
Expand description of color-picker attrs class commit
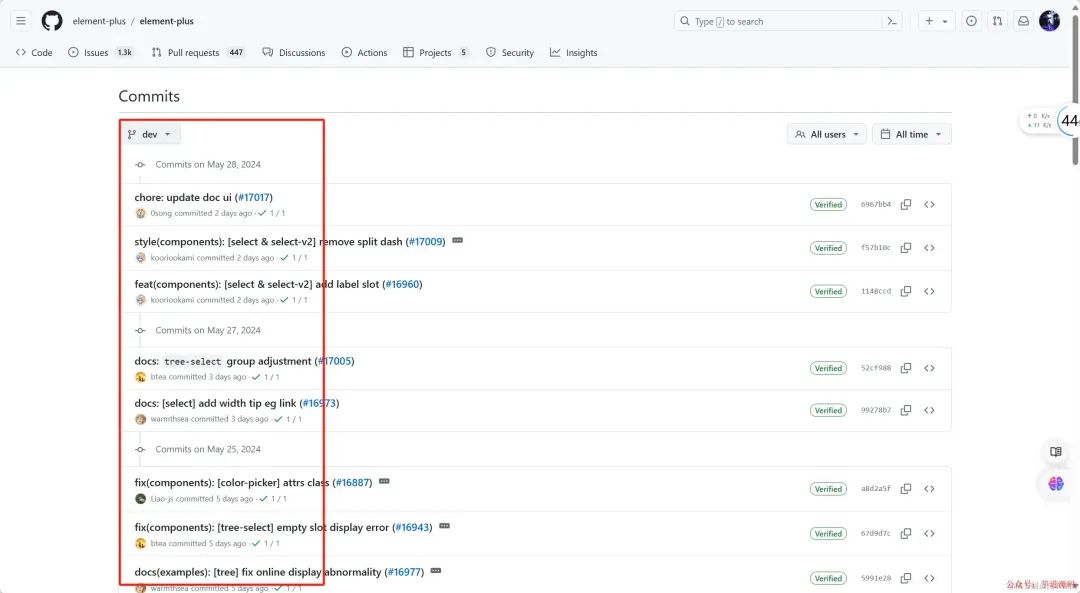[384, 481]
